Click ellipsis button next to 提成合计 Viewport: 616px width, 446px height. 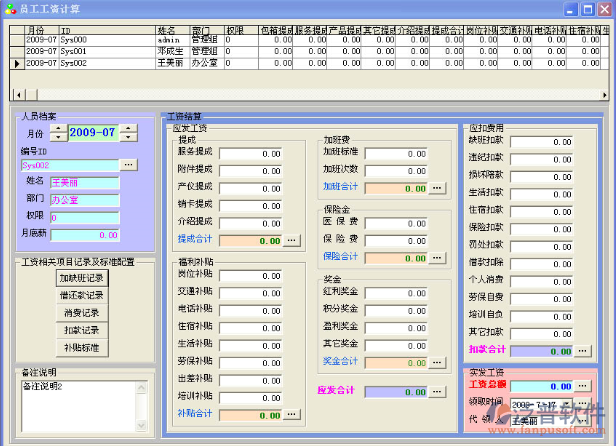[292, 240]
